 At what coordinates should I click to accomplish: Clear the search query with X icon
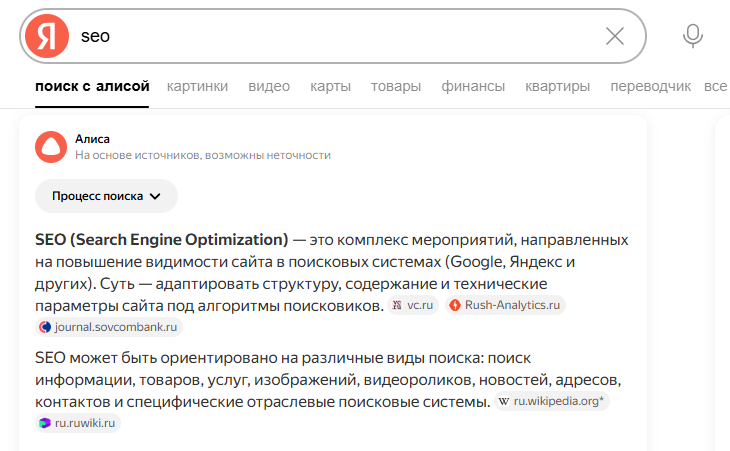pyautogui.click(x=615, y=36)
